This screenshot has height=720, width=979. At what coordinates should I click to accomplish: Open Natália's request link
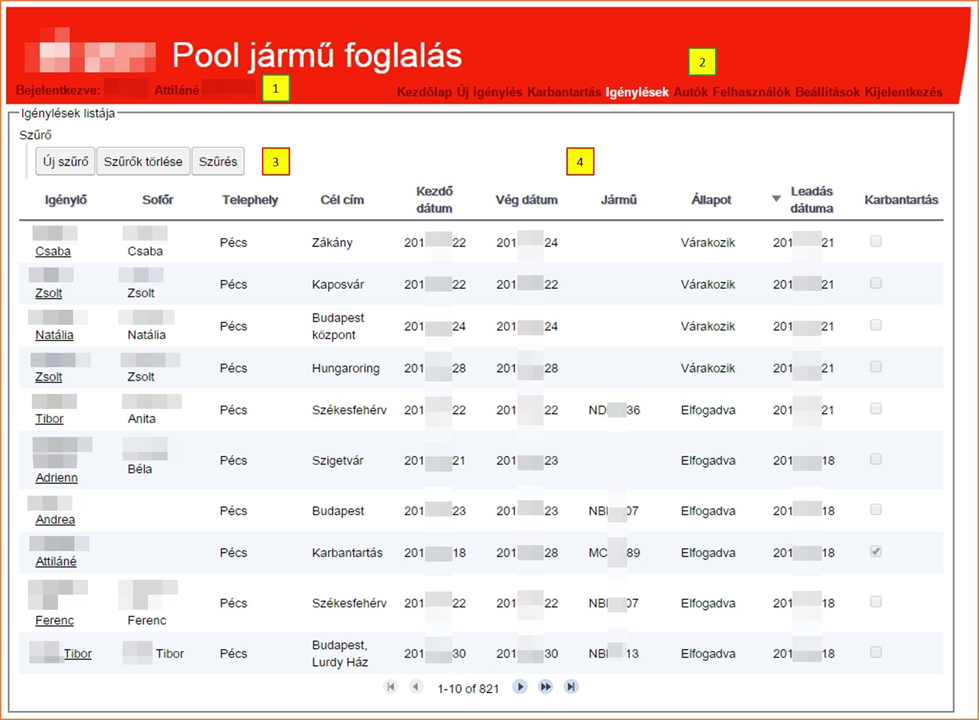point(55,335)
